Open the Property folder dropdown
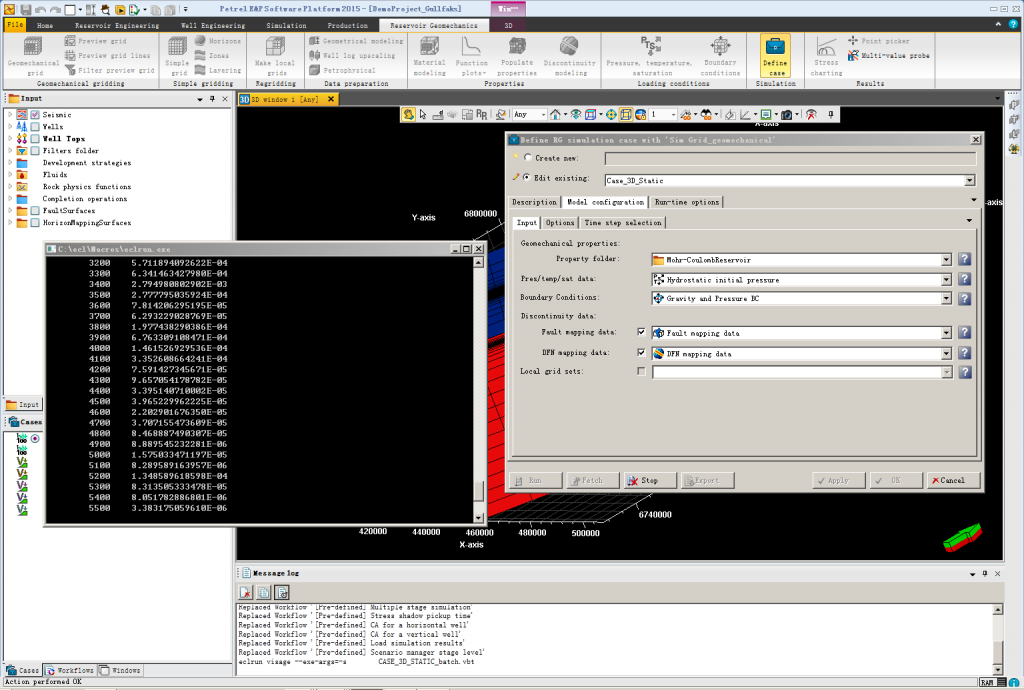The width and height of the screenshot is (1024, 690). (946, 260)
